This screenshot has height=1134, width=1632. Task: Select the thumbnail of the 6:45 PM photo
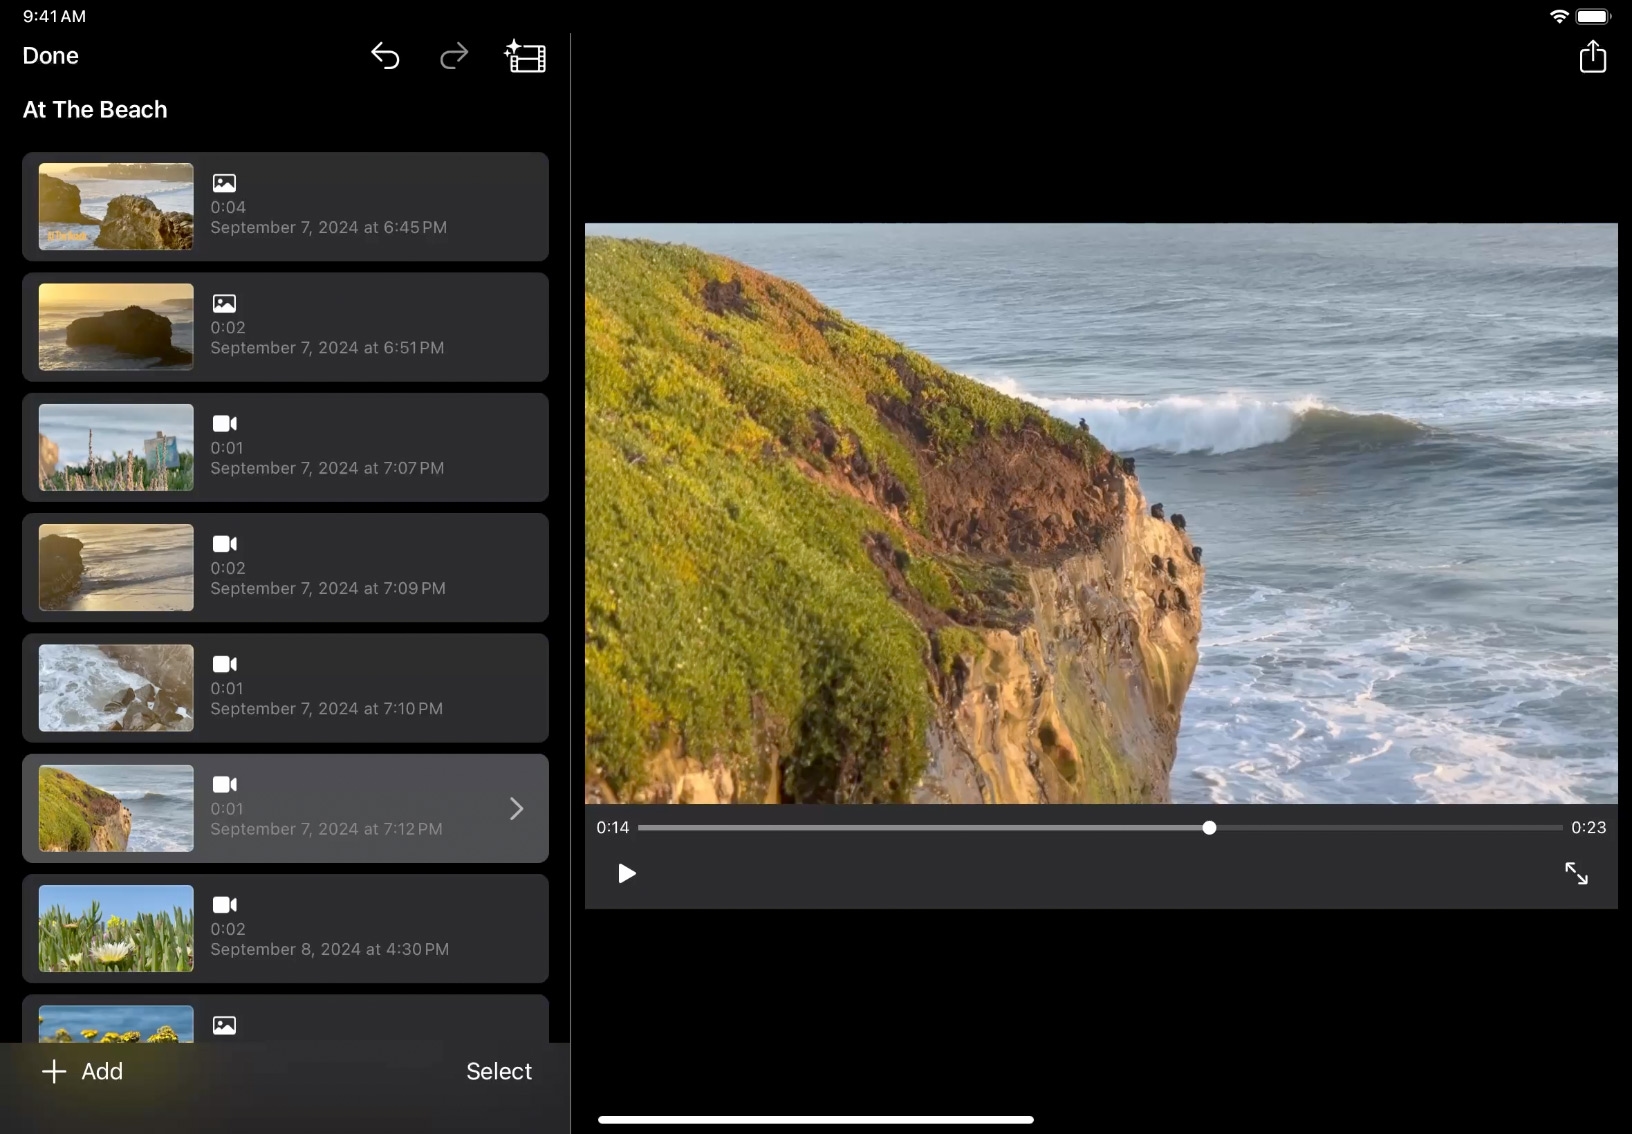116,207
